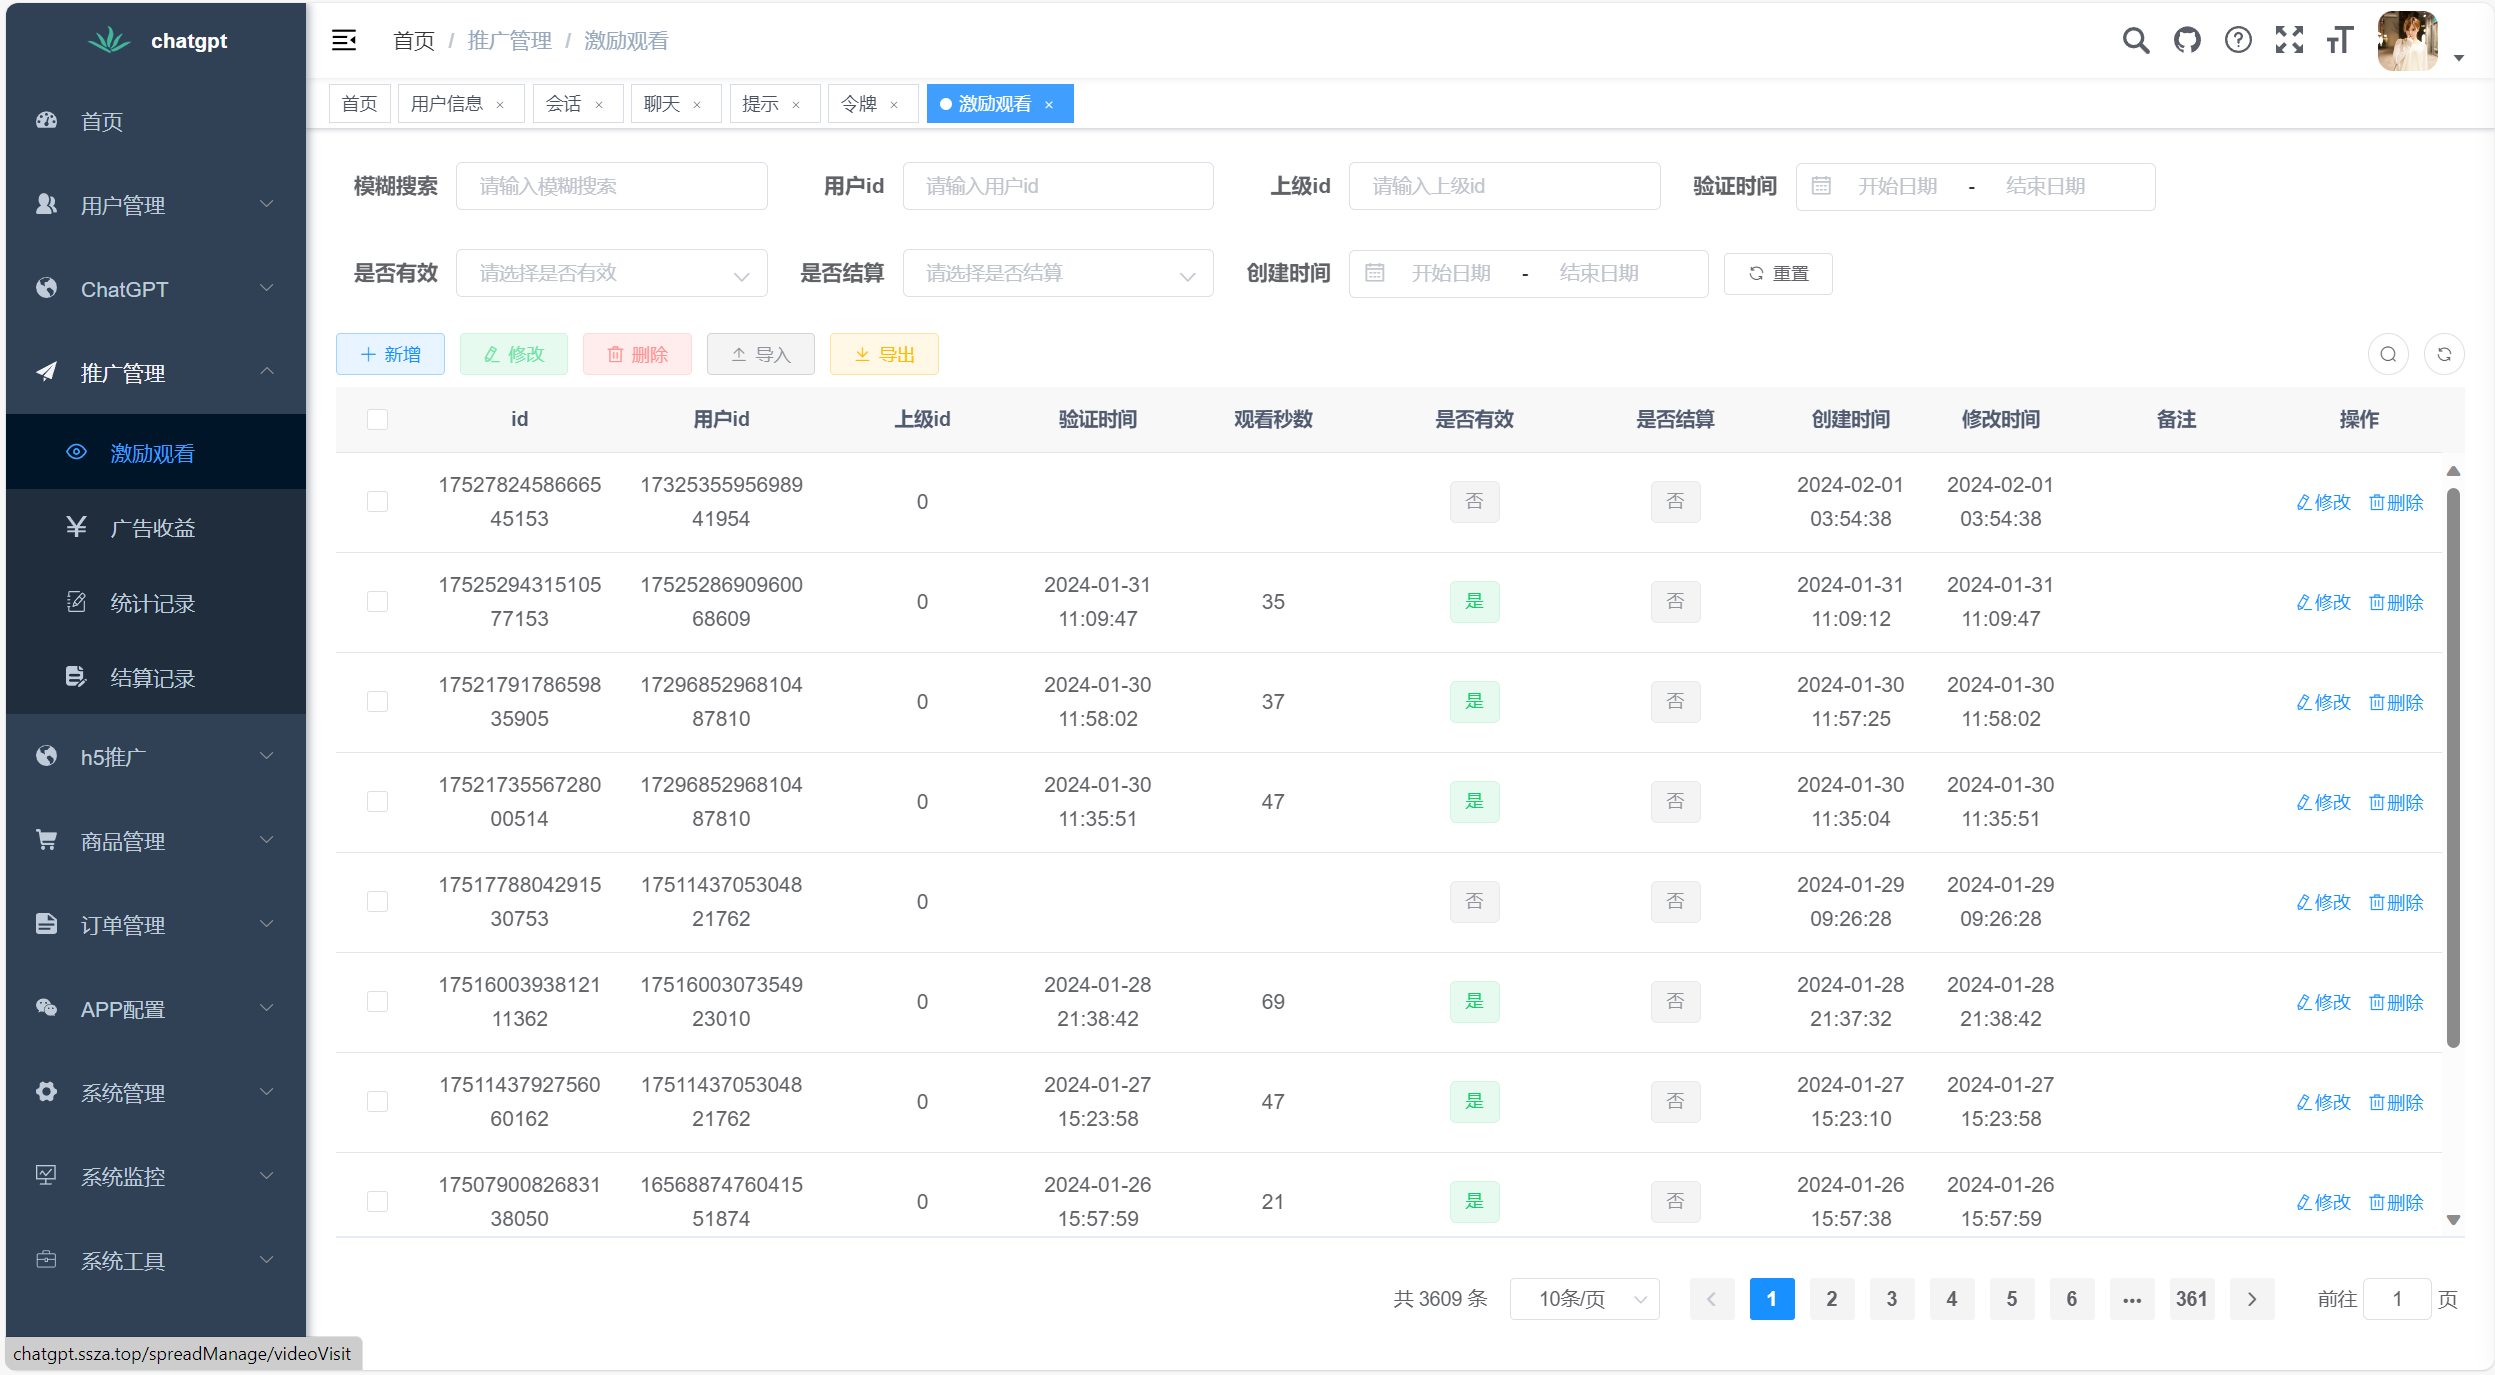Focus the 模糊搜索 input field
The height and width of the screenshot is (1375, 2495).
(x=612, y=186)
